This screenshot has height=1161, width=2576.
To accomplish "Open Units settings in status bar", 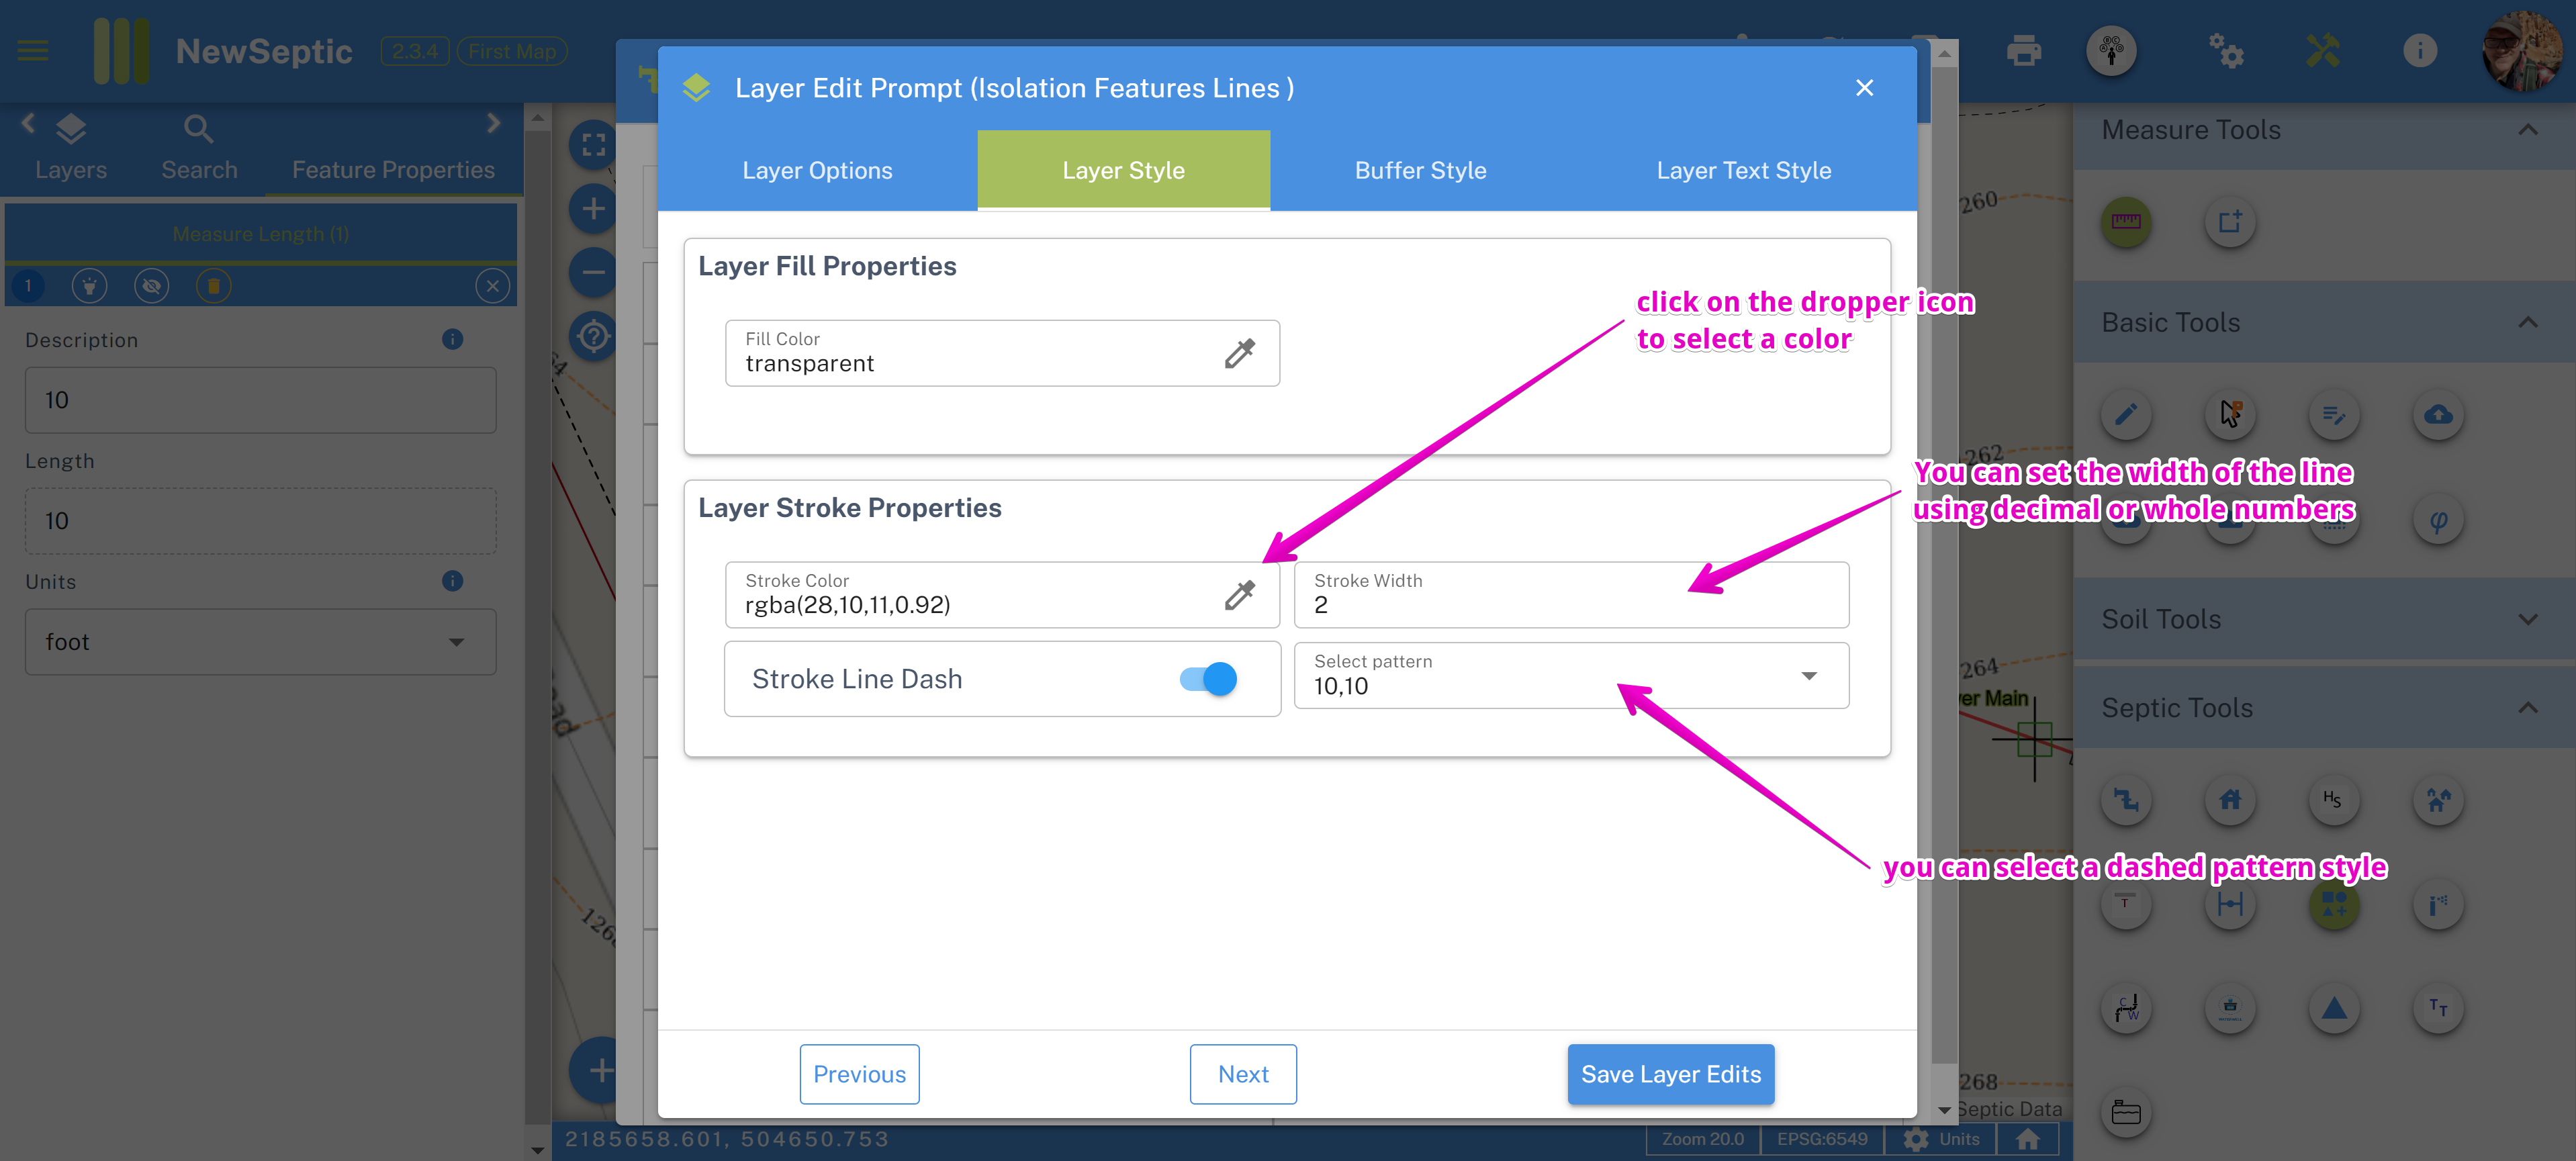I will [1941, 1139].
